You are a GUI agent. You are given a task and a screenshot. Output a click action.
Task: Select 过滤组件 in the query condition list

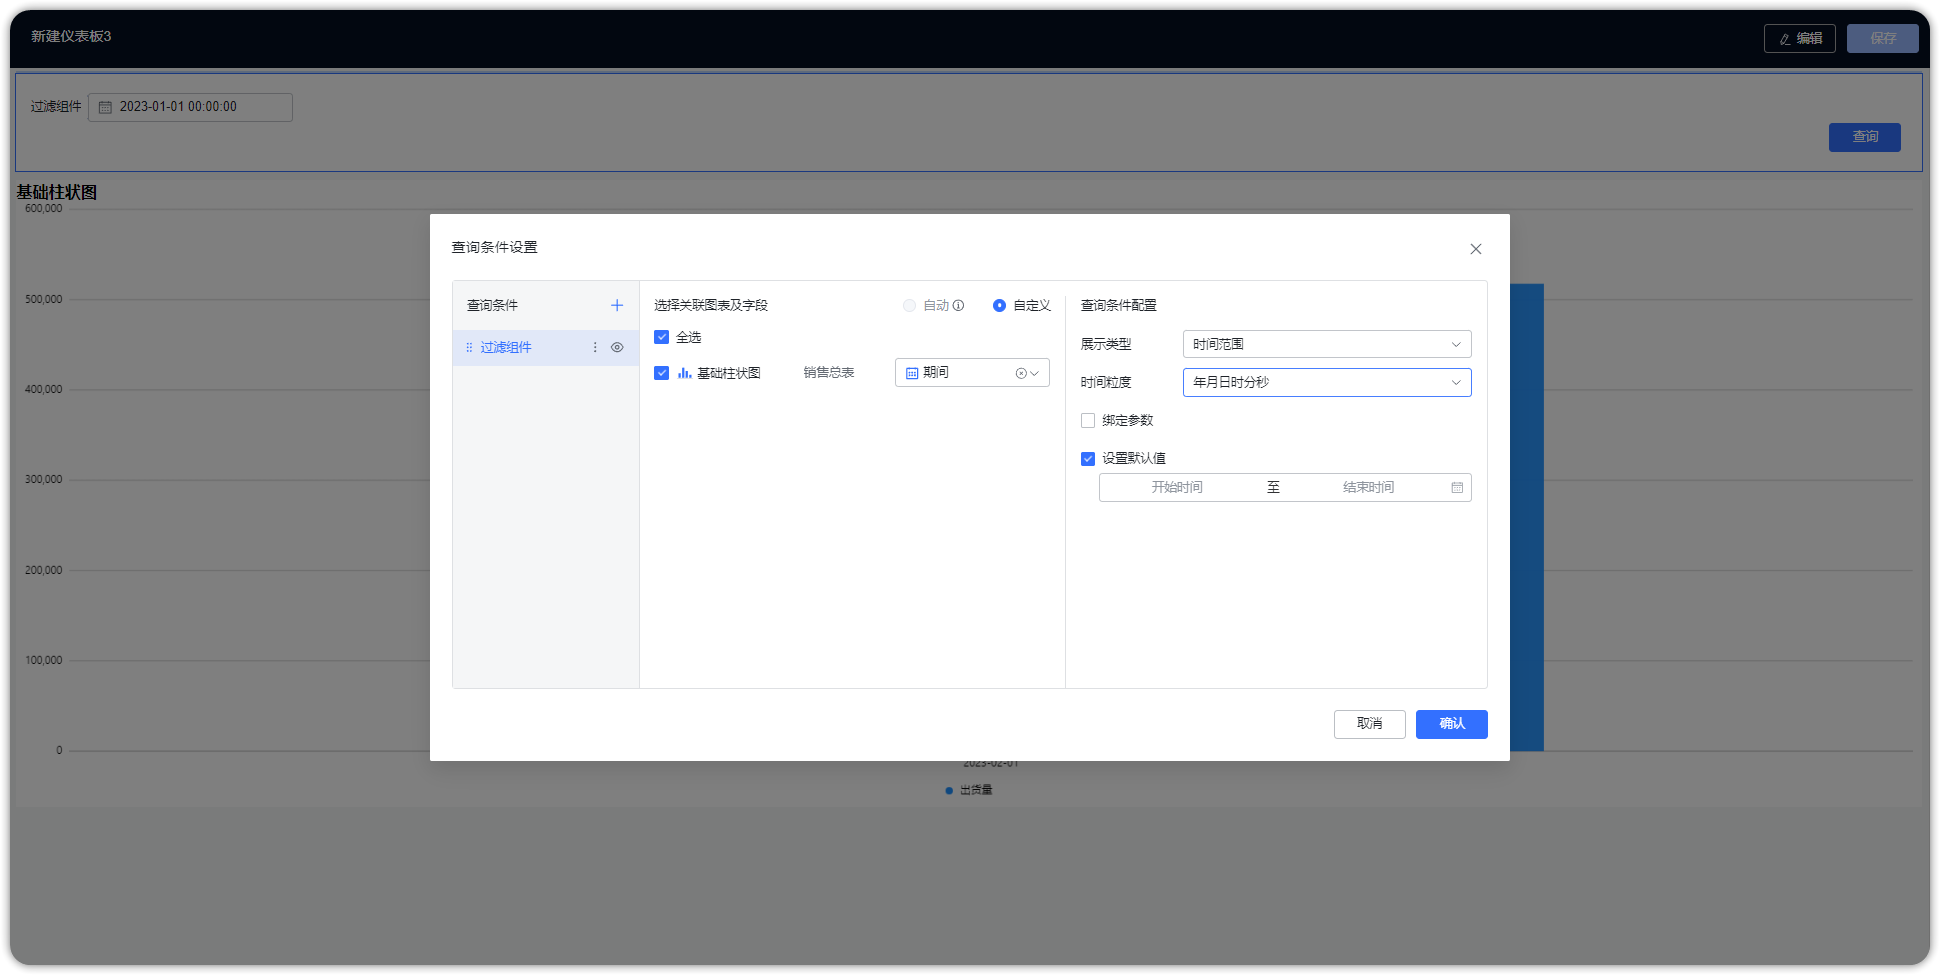coord(545,347)
